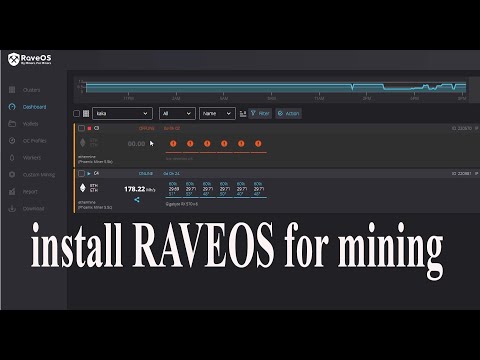Expand the "kaka" cluster dropdown
The width and height of the screenshot is (480, 360).
click(x=122, y=113)
